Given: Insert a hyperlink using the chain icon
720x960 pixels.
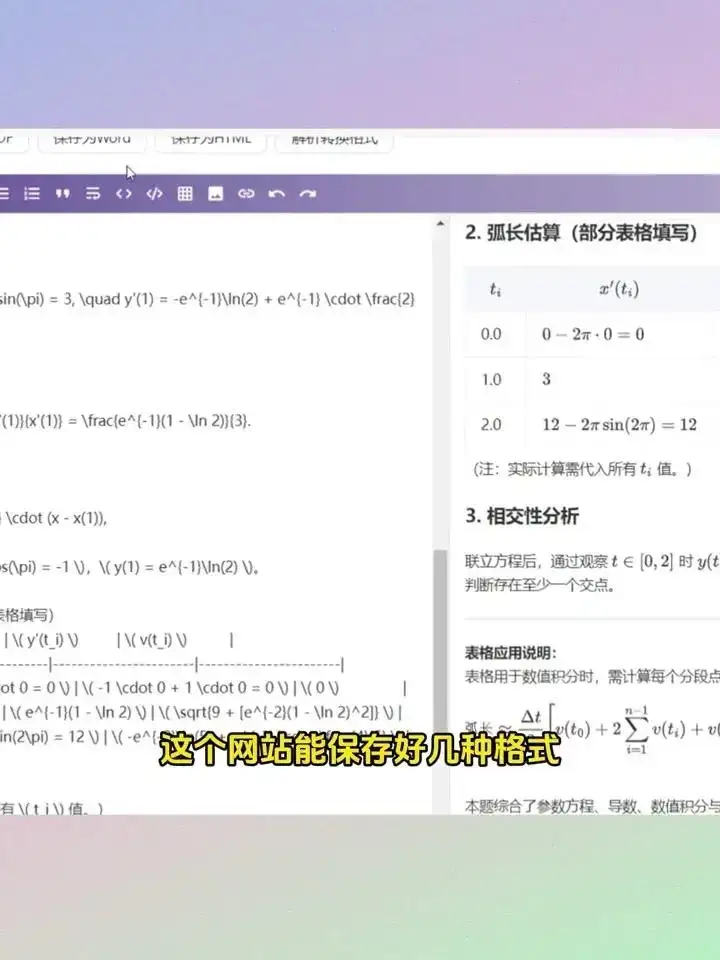Looking at the screenshot, I should tap(246, 194).
